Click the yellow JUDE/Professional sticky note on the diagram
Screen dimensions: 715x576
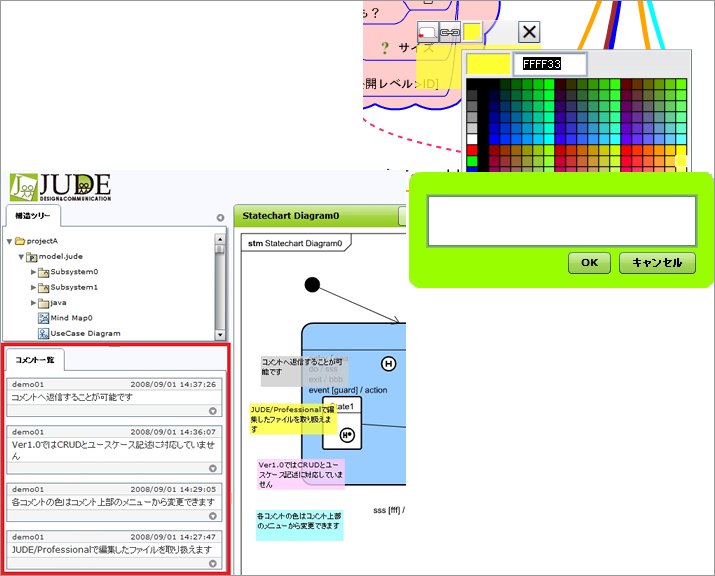tap(293, 418)
